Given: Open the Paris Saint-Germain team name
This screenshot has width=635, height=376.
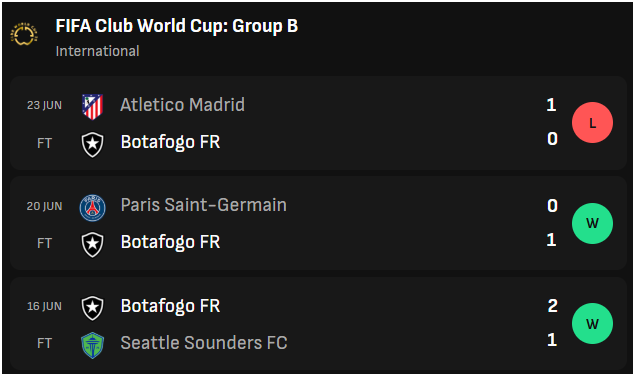Looking at the screenshot, I should [x=204, y=205].
